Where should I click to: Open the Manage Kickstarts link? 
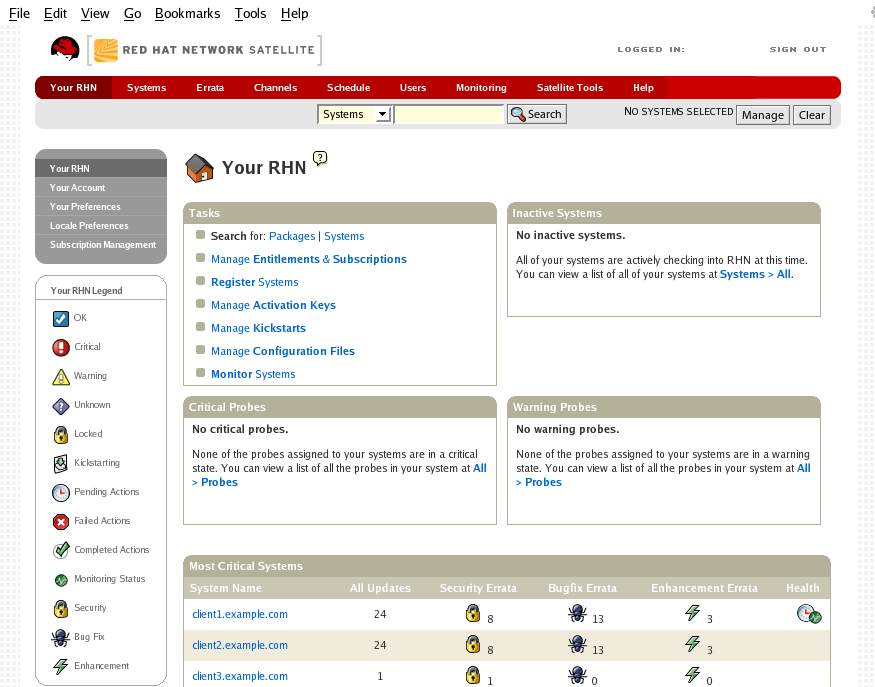[258, 328]
